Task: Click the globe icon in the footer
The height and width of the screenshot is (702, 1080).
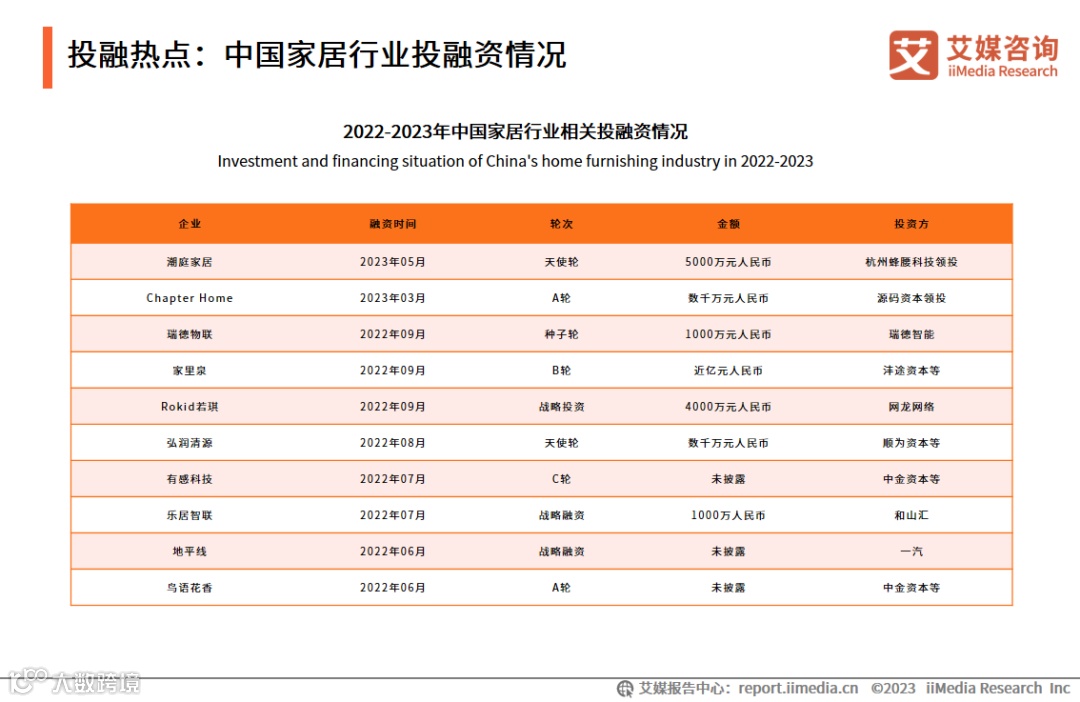Action: (625, 688)
